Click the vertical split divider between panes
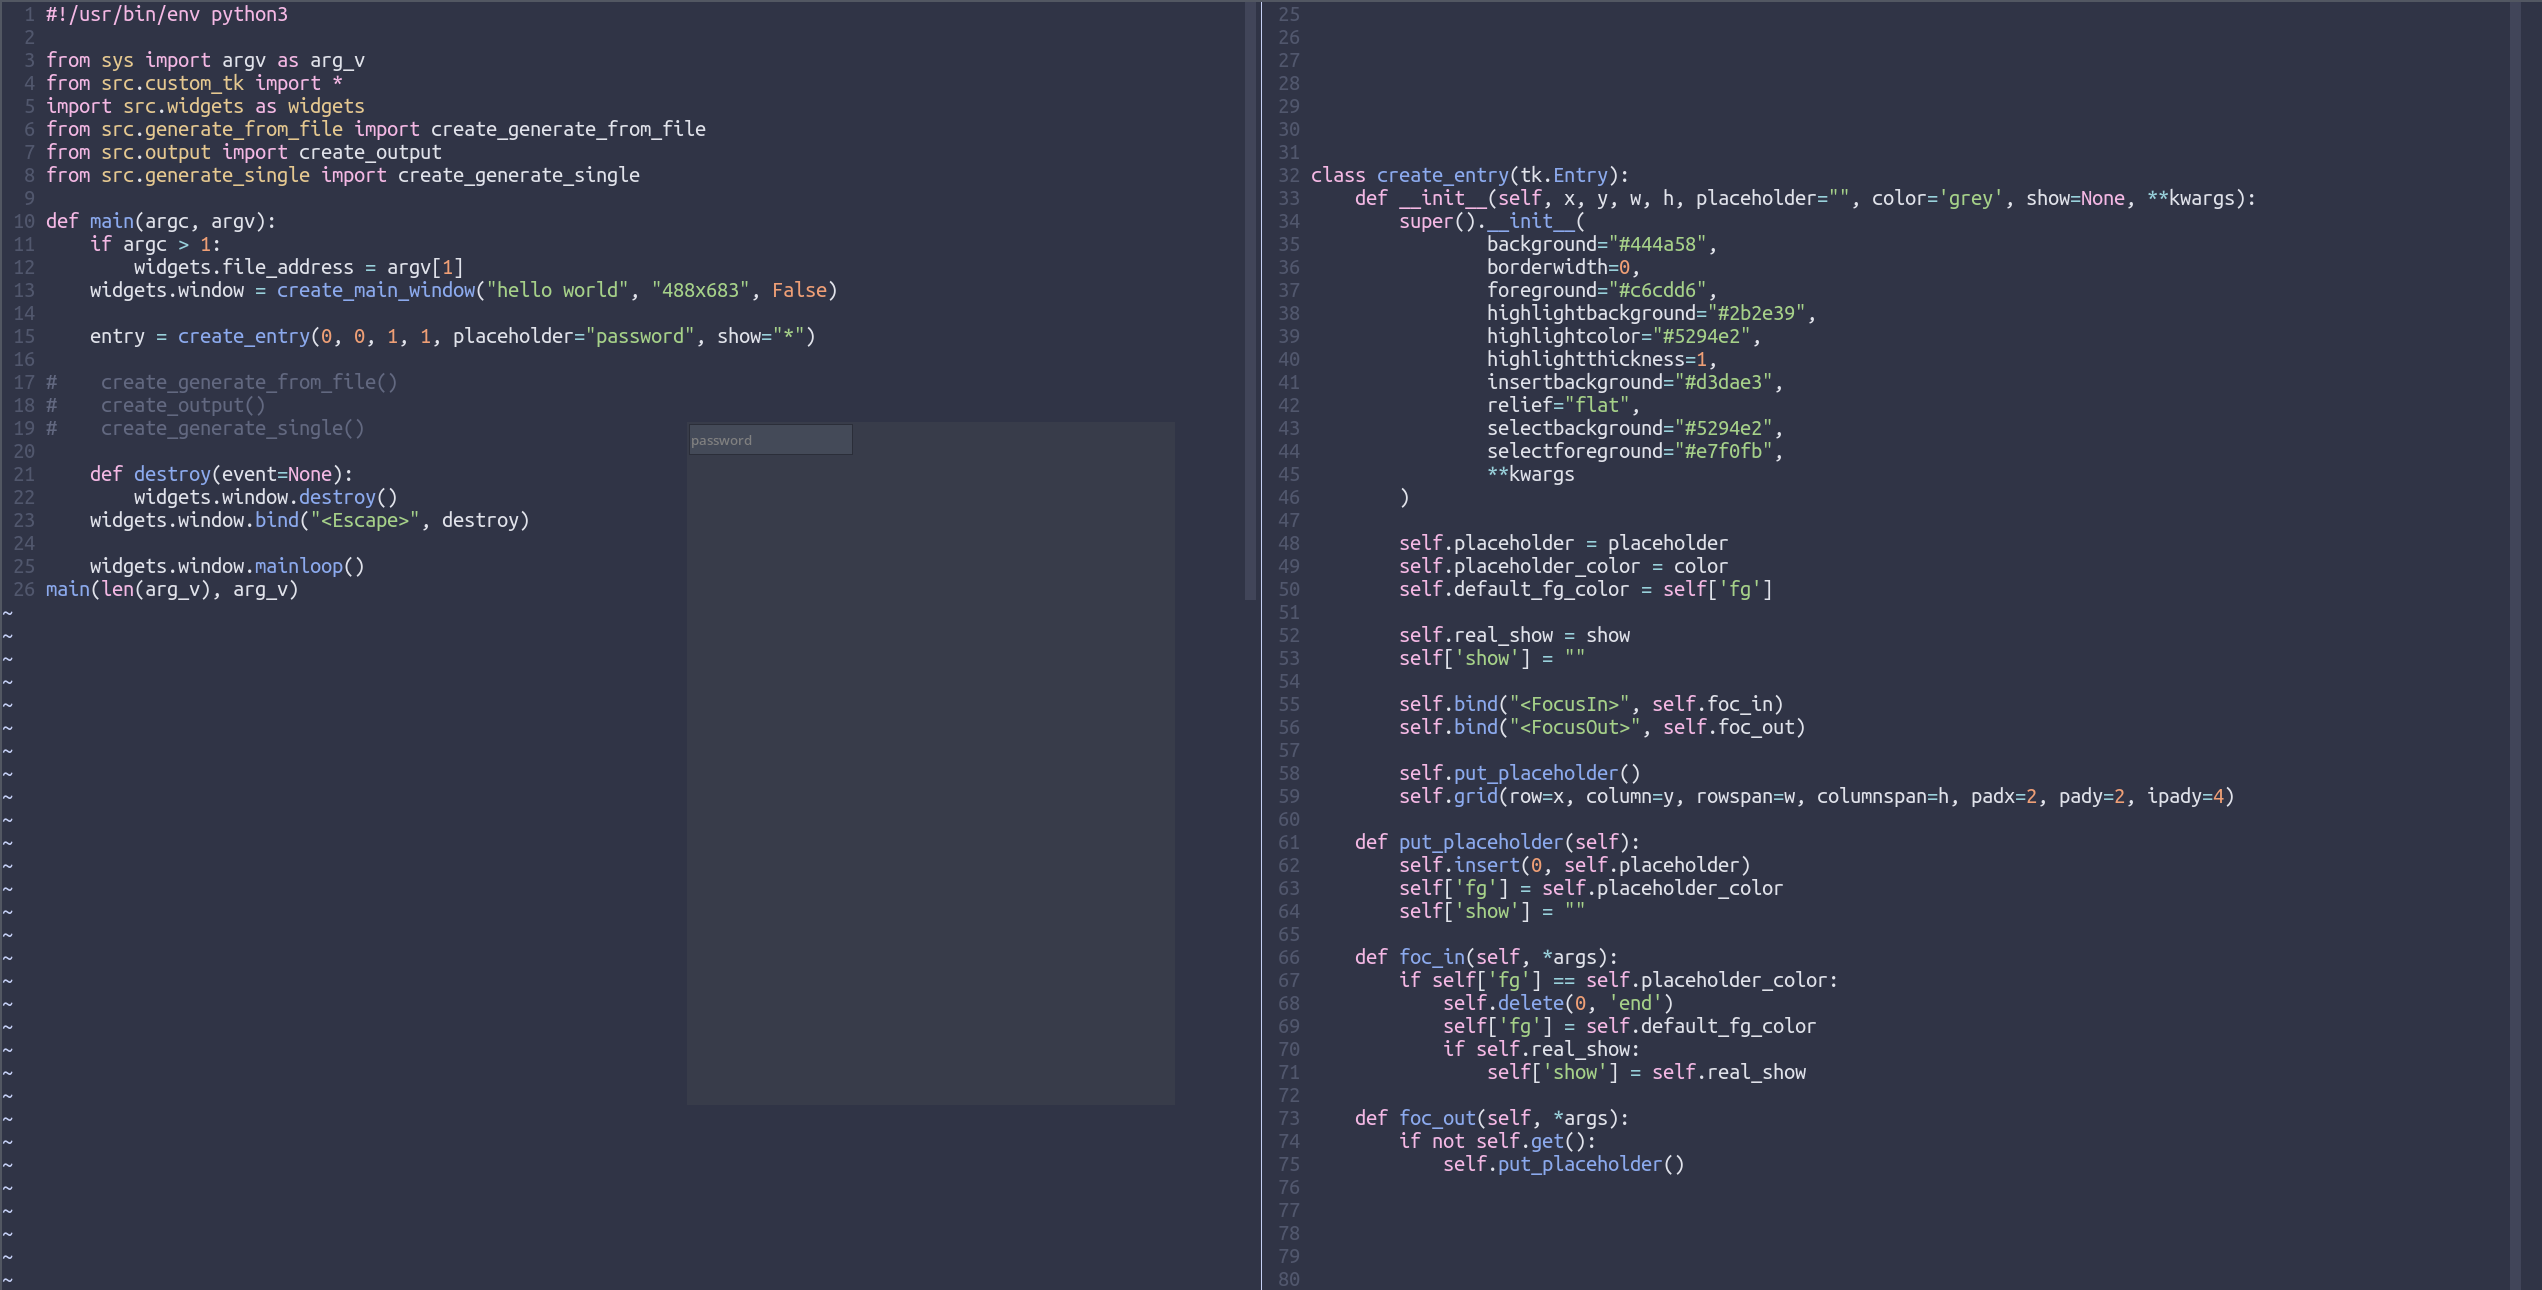 [1261, 645]
